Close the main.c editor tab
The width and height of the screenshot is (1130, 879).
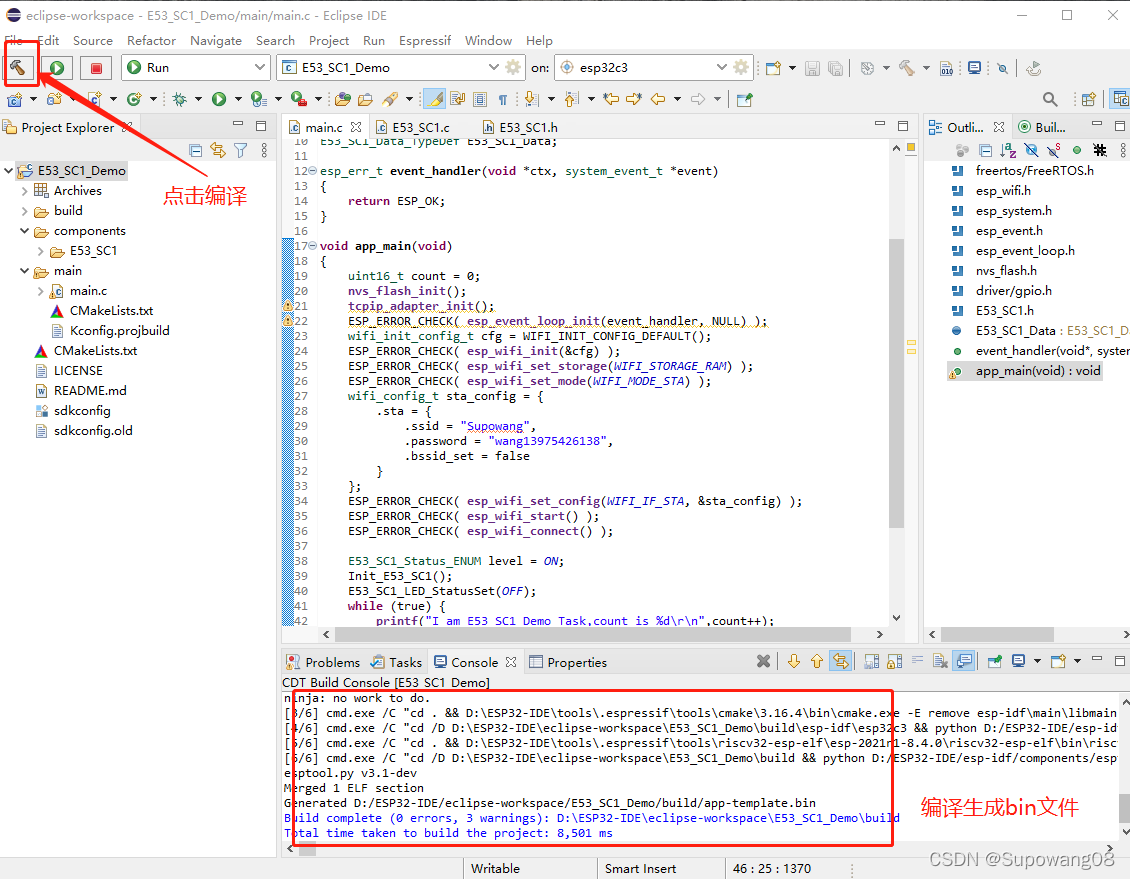(x=355, y=127)
